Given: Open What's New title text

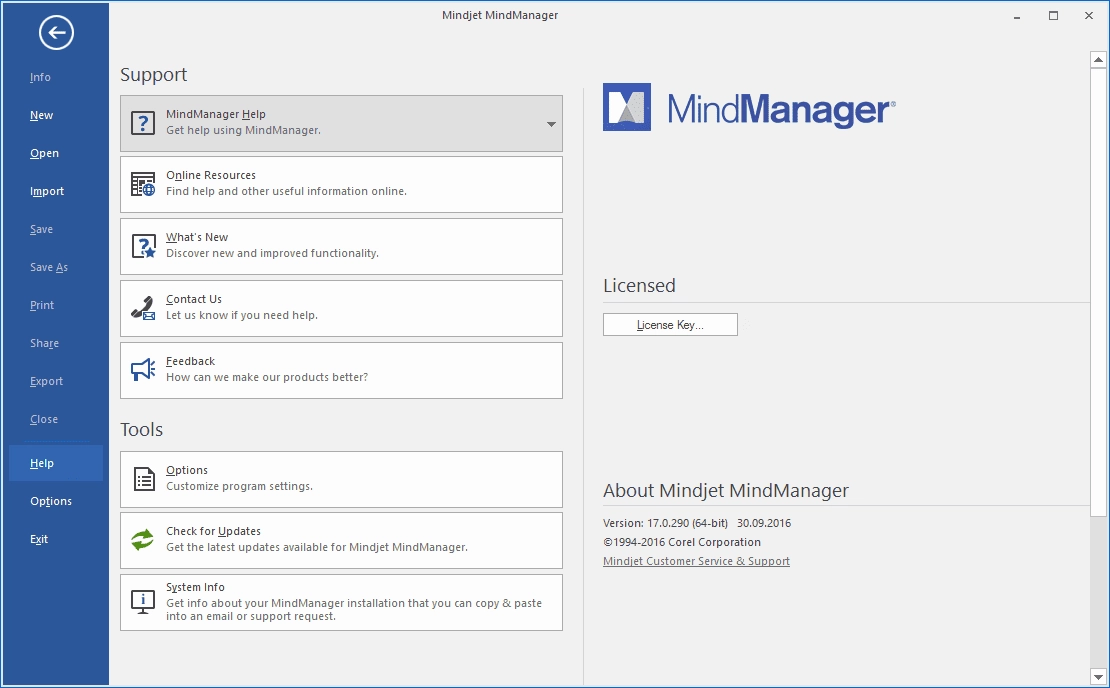Looking at the screenshot, I should pyautogui.click(x=197, y=237).
